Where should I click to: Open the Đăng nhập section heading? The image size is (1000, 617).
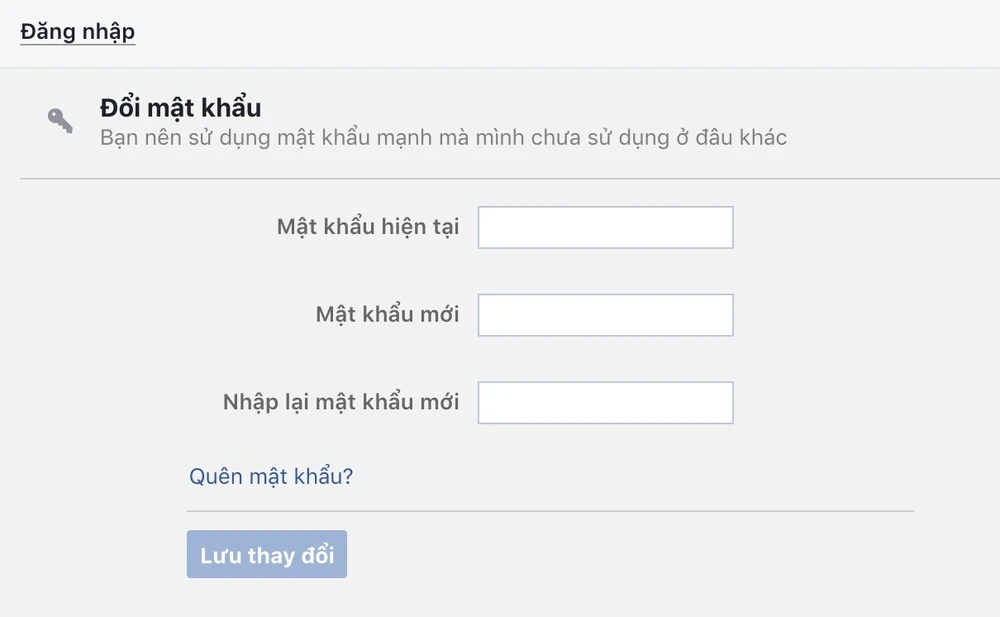(x=77, y=31)
